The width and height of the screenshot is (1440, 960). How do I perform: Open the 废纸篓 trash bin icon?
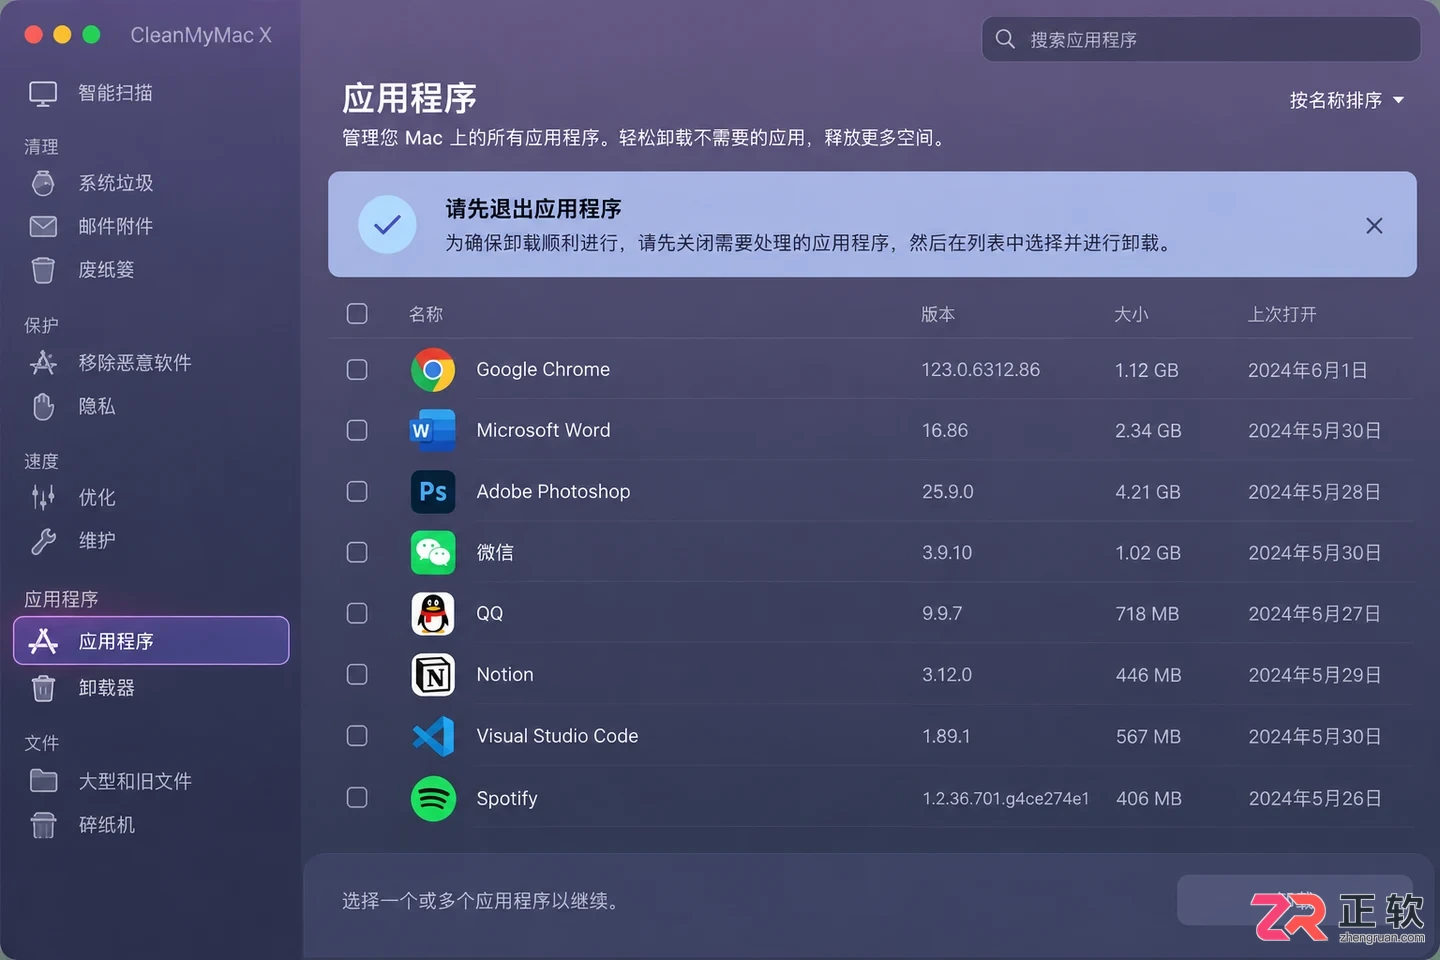click(x=43, y=270)
